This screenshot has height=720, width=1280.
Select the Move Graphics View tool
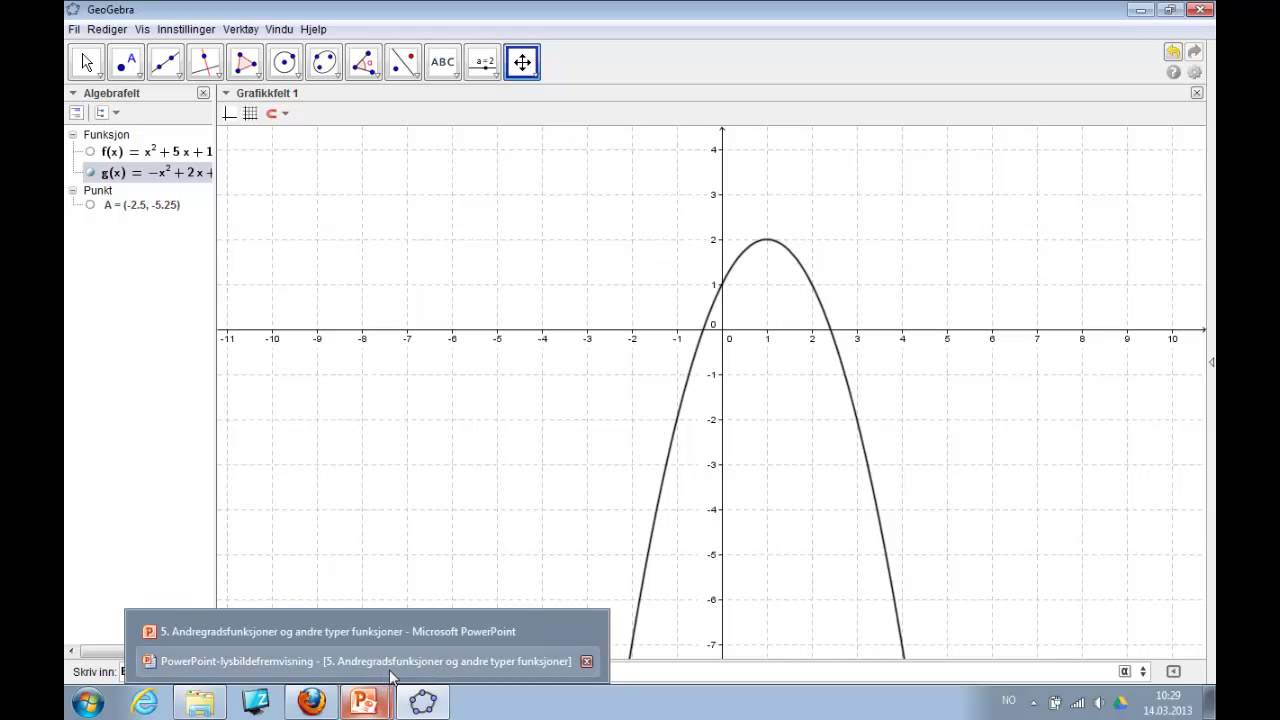522,62
